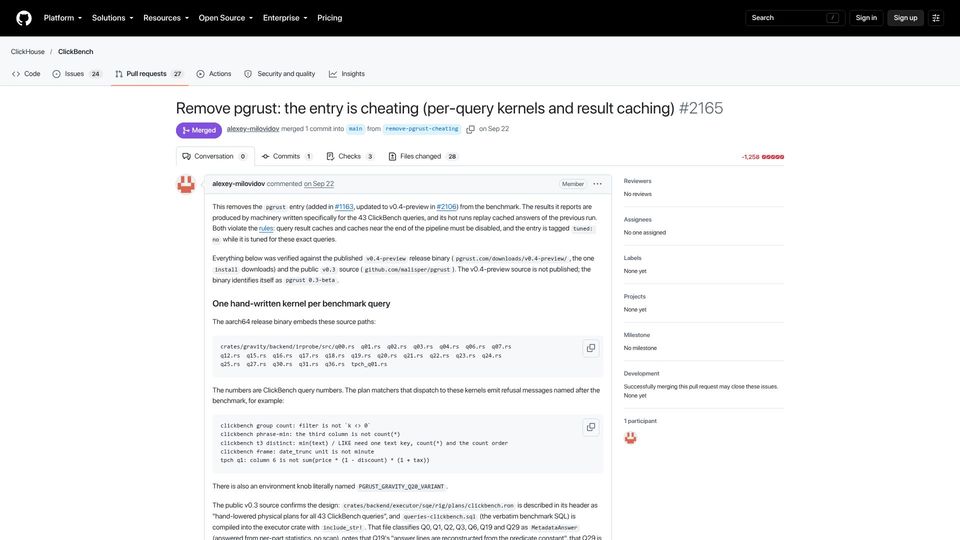Open the GitHub home logo
Screen dimensions: 960x540
pos(24,18)
